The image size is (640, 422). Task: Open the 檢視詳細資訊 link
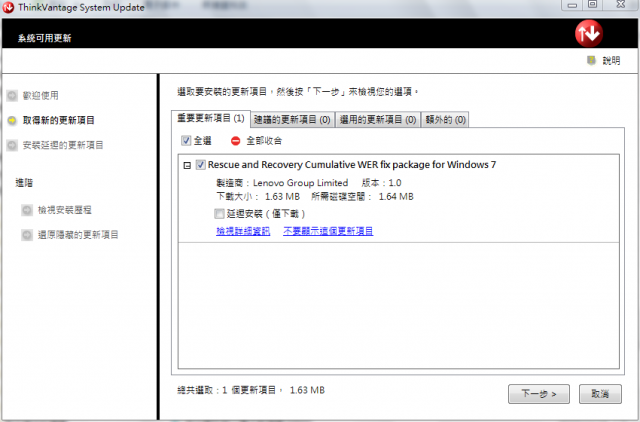[x=243, y=231]
